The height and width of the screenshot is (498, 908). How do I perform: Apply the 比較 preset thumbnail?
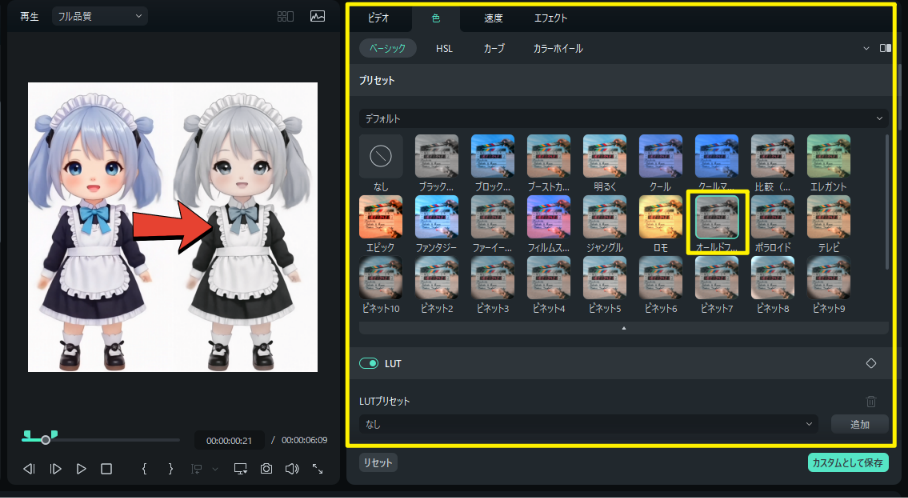click(772, 156)
